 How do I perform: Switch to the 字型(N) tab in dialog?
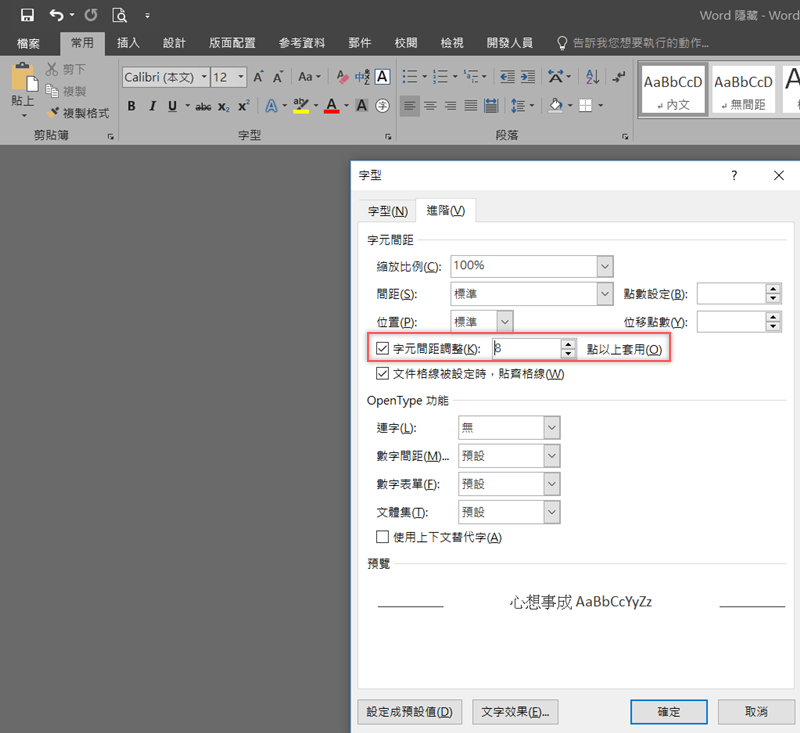[x=387, y=211]
